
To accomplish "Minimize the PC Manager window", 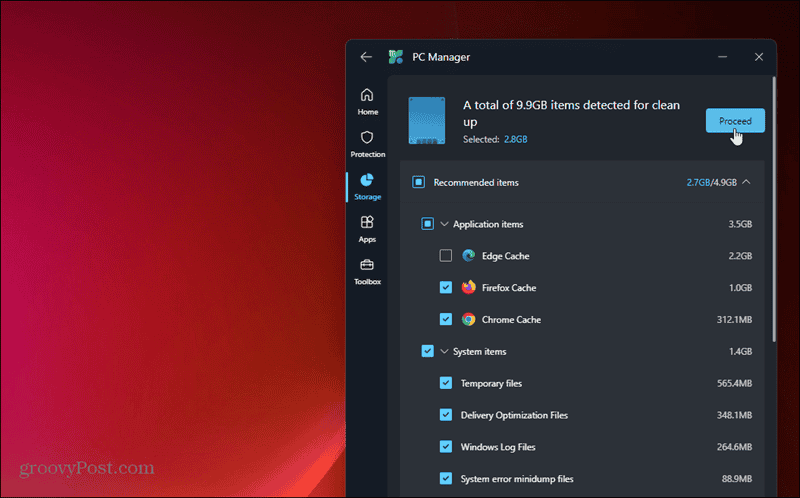I will [722, 57].
